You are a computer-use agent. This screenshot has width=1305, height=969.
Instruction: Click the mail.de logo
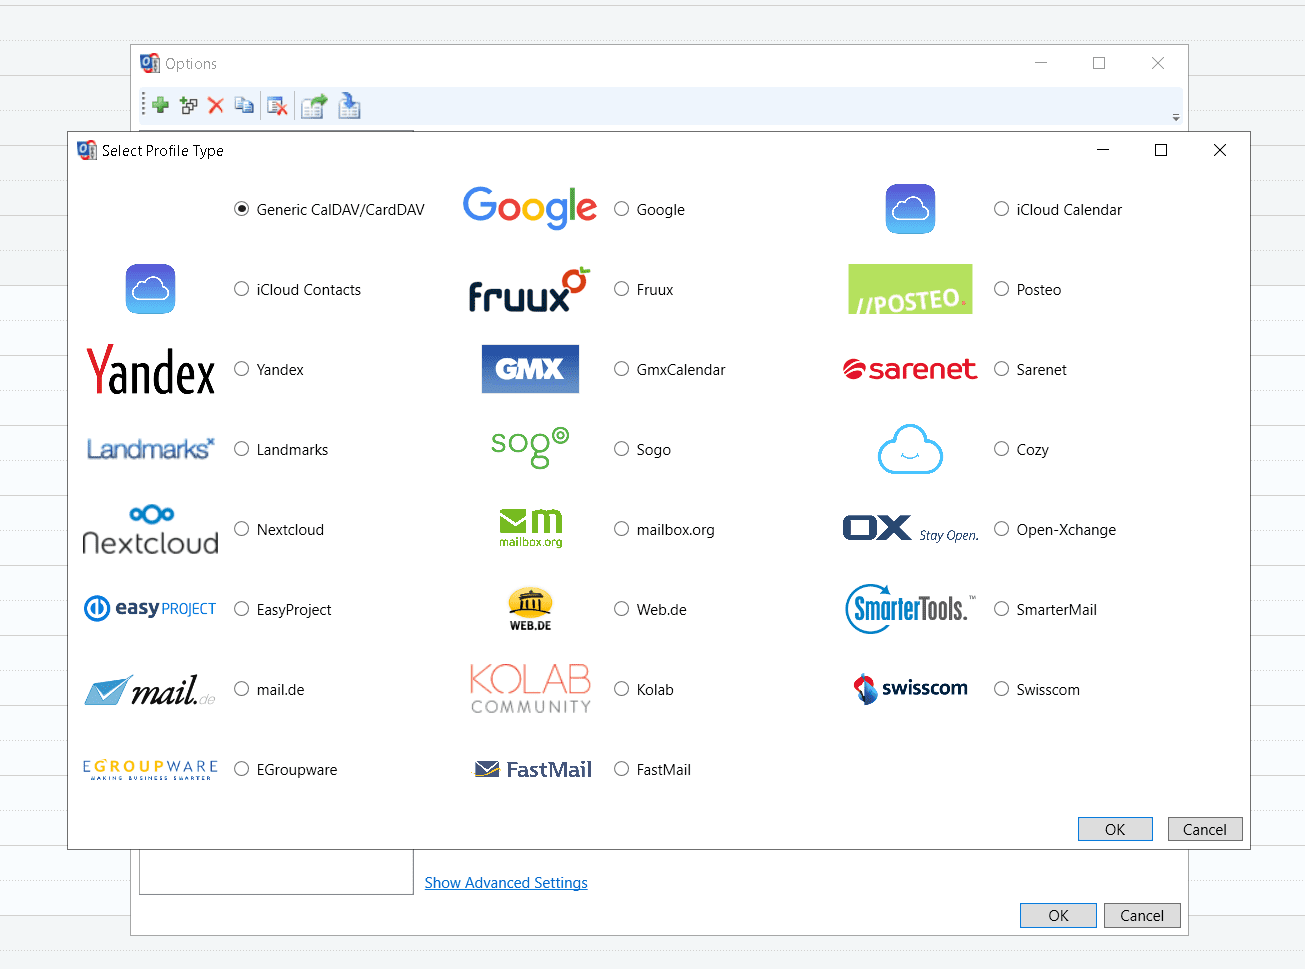tap(150, 690)
